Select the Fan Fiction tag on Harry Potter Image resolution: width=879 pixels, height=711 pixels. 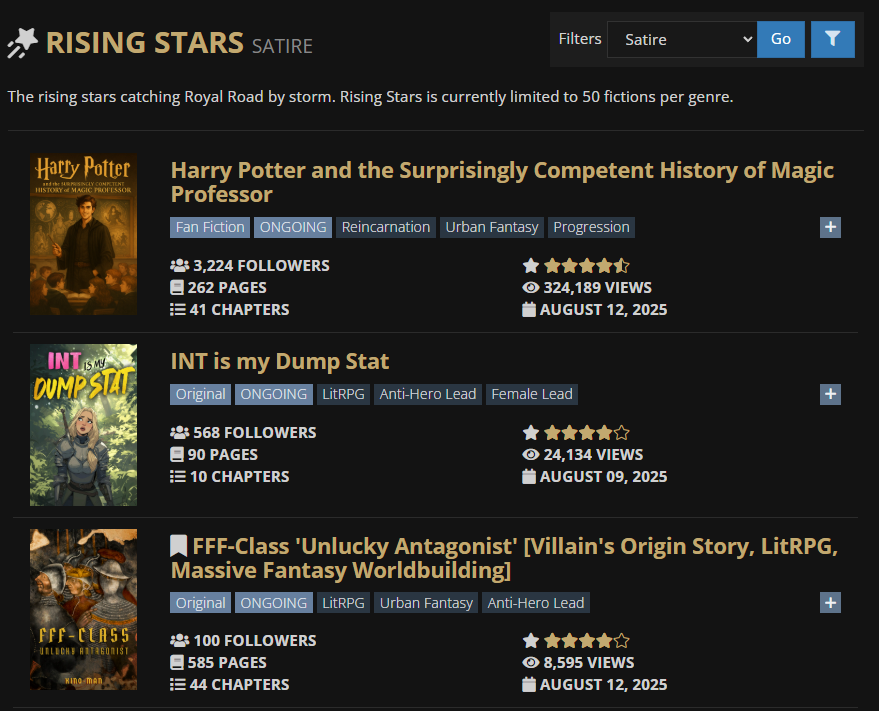(x=210, y=227)
